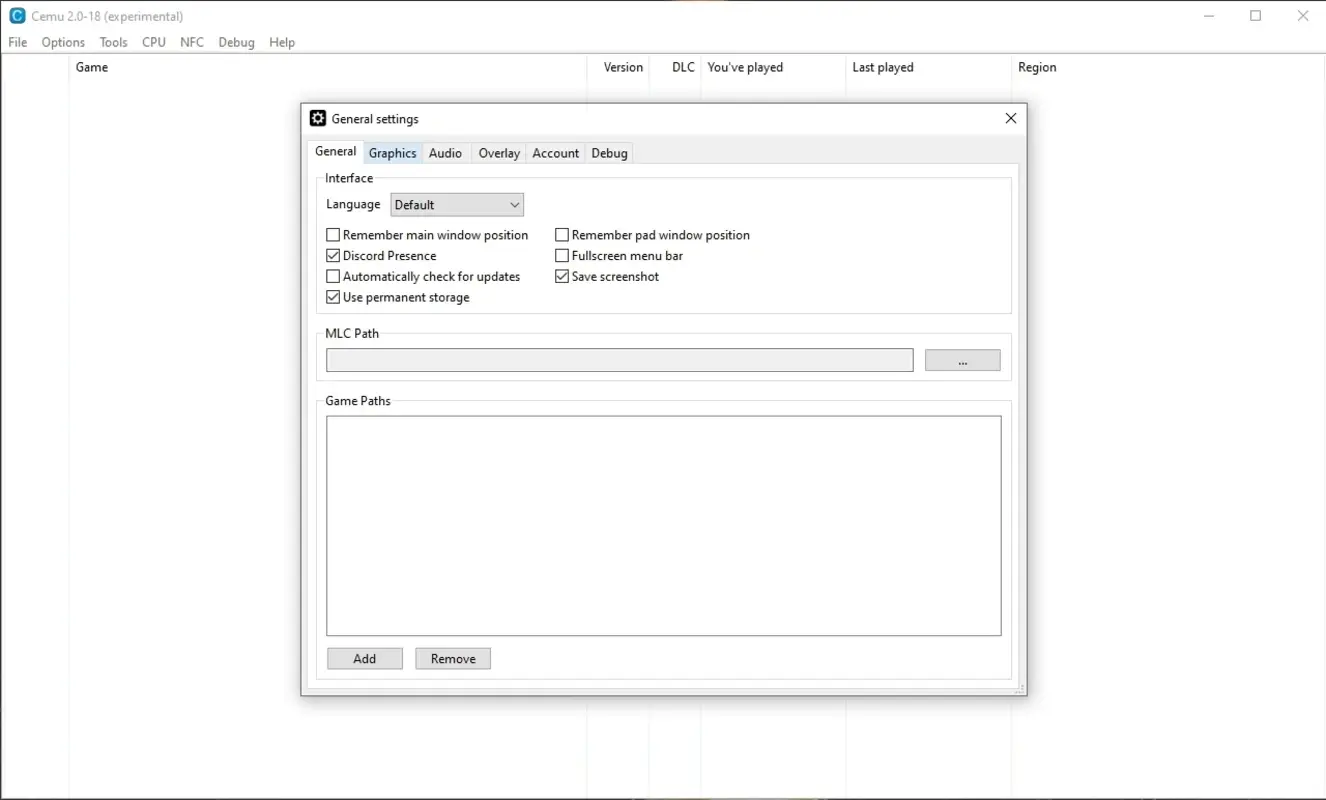Uncheck Use permanent storage
Image resolution: width=1326 pixels, height=800 pixels.
[333, 297]
